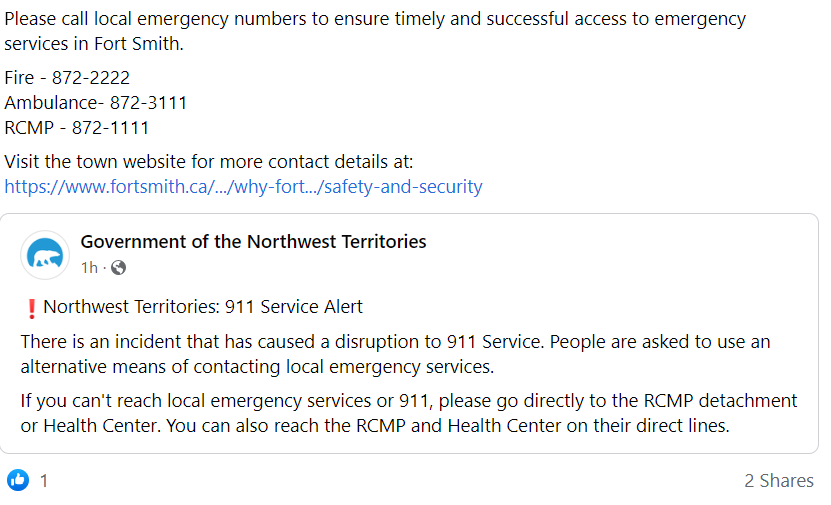831x505 pixels.
Task: Click the "Please call local emergency numbers" paragraph
Action: [x=374, y=20]
